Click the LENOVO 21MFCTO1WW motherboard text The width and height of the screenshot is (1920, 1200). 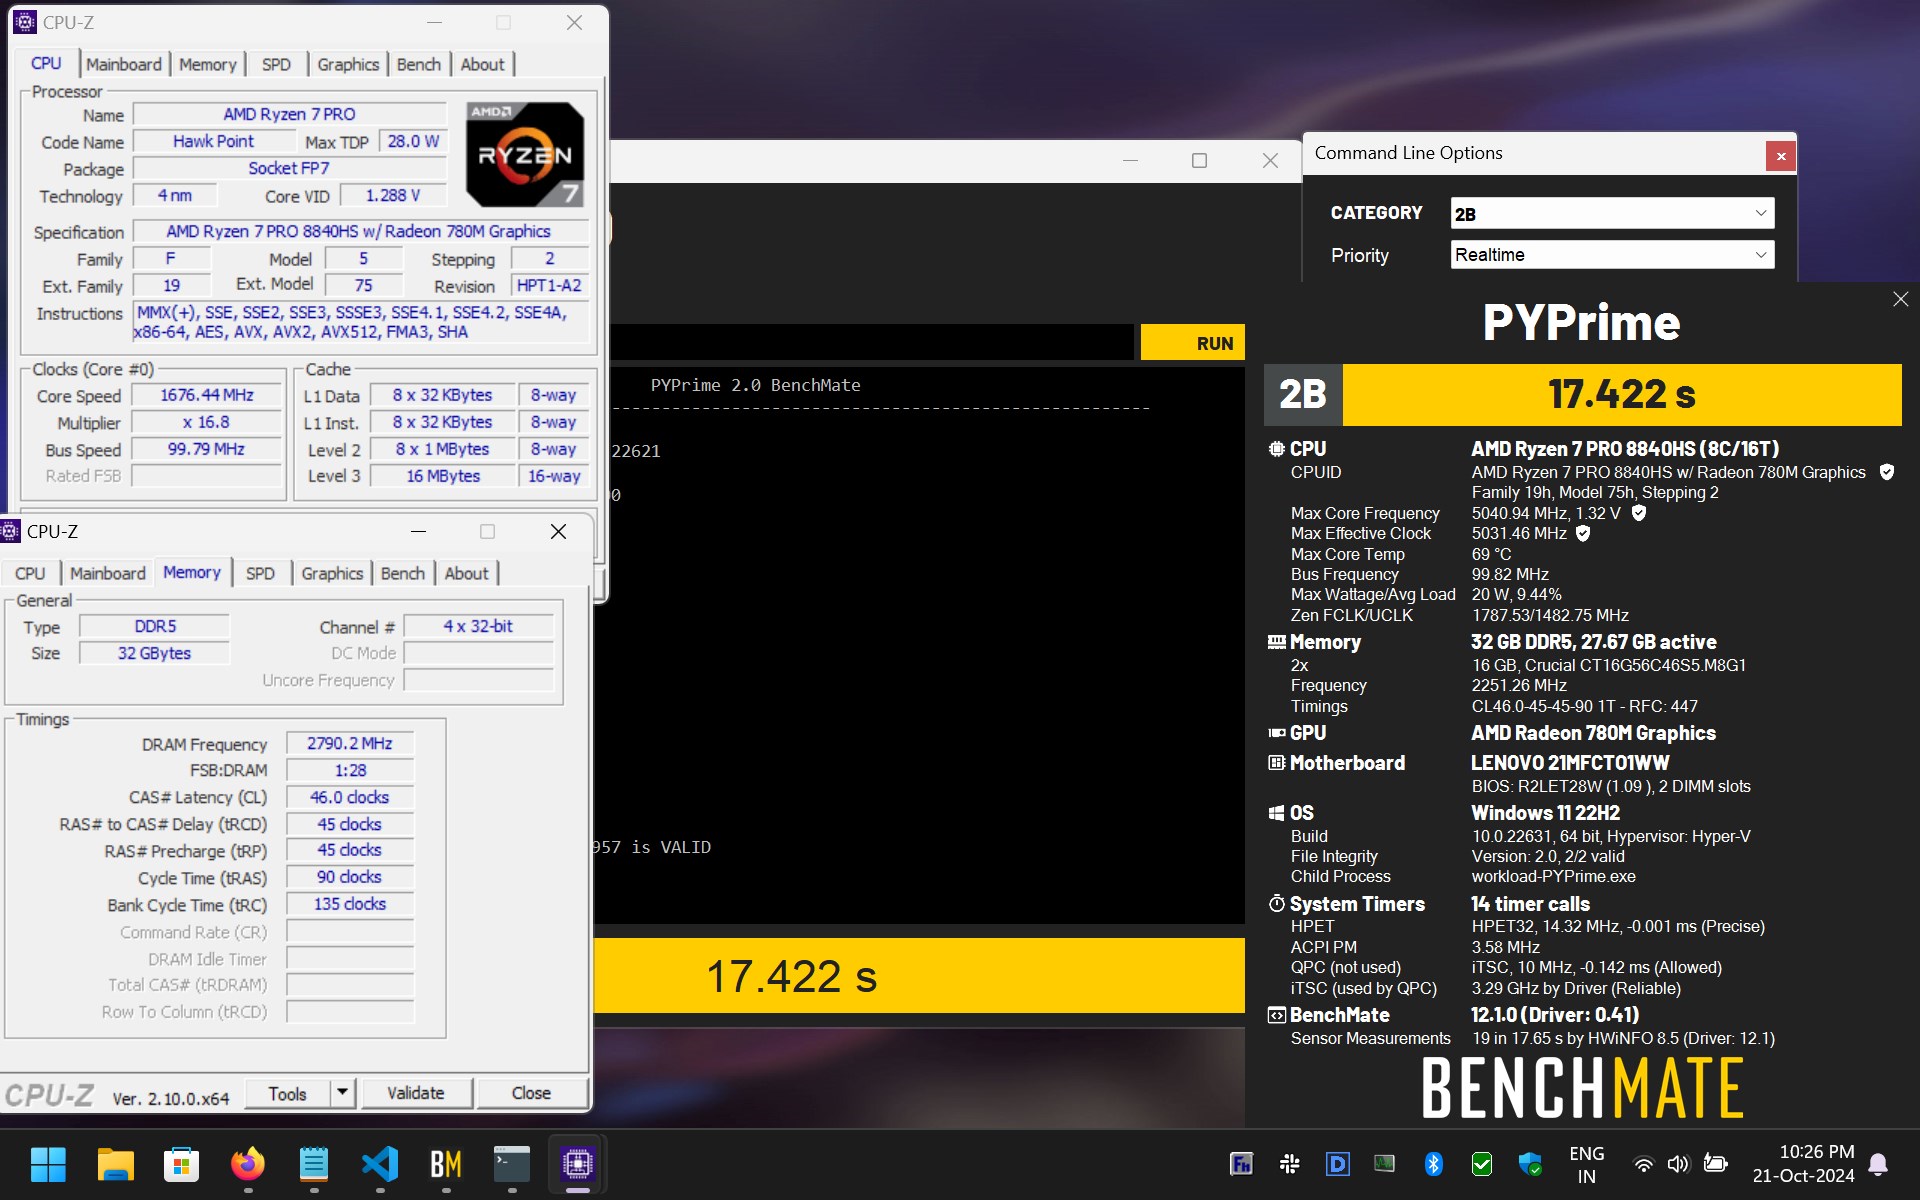[1570, 763]
